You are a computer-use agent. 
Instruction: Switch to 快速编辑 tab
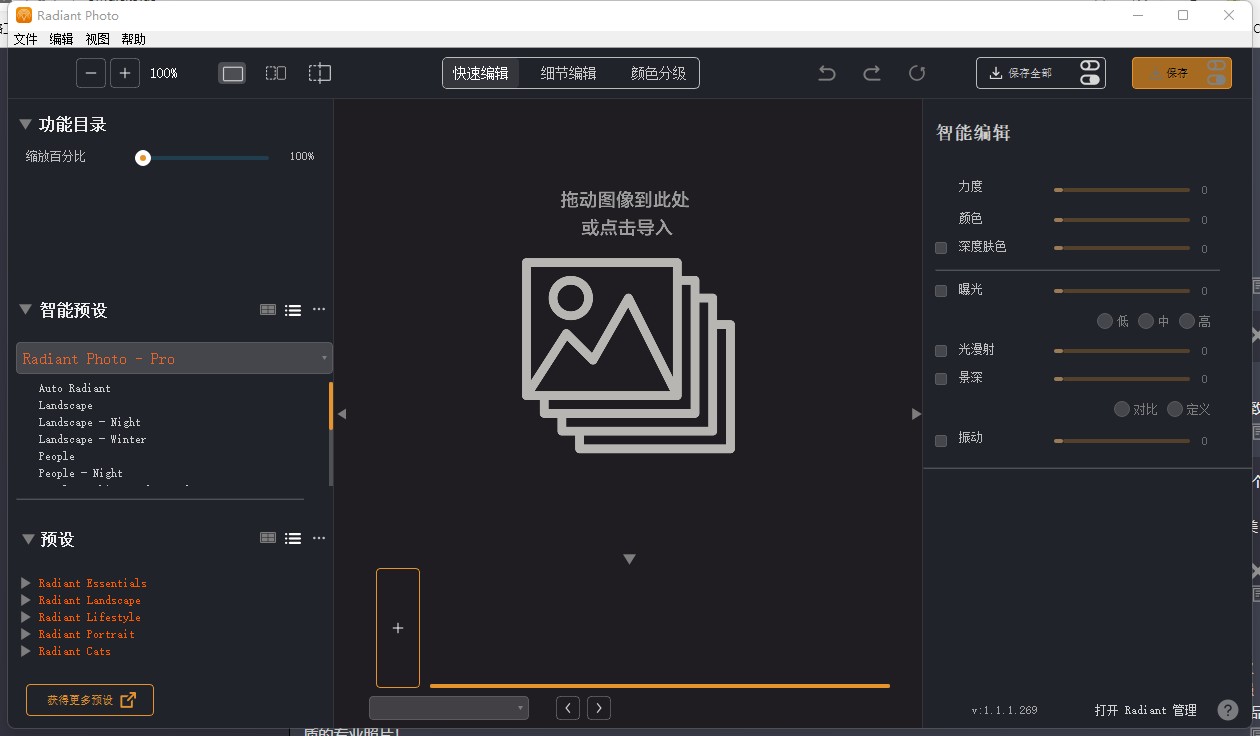coord(481,73)
